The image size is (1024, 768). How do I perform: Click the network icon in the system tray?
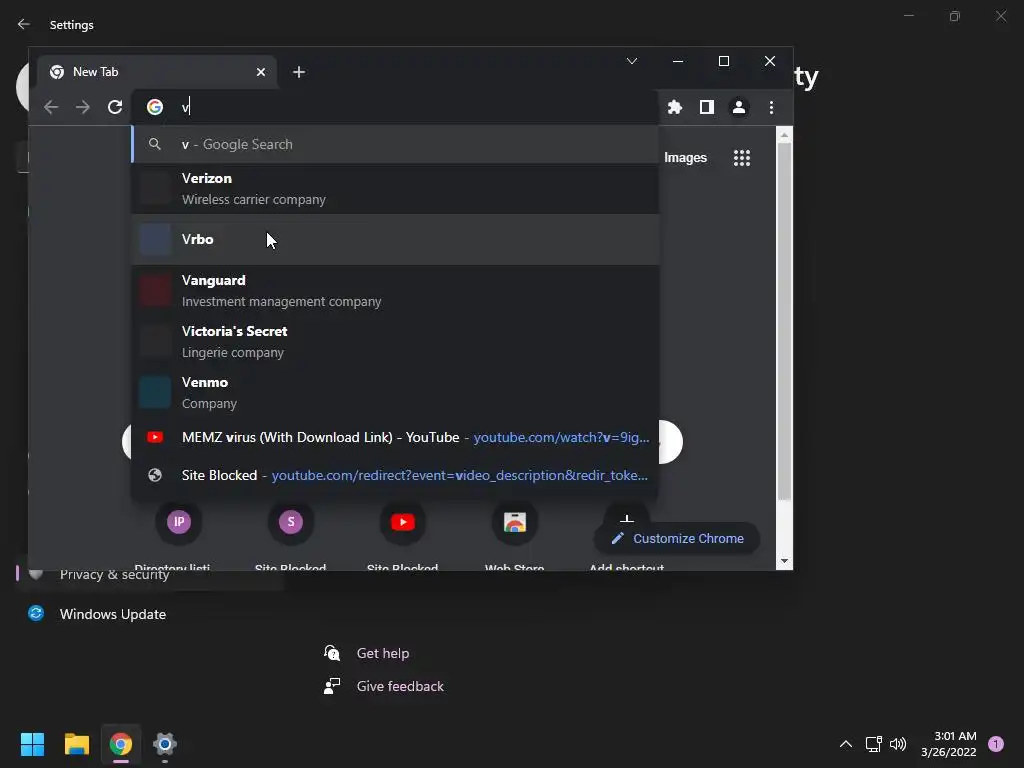873,744
